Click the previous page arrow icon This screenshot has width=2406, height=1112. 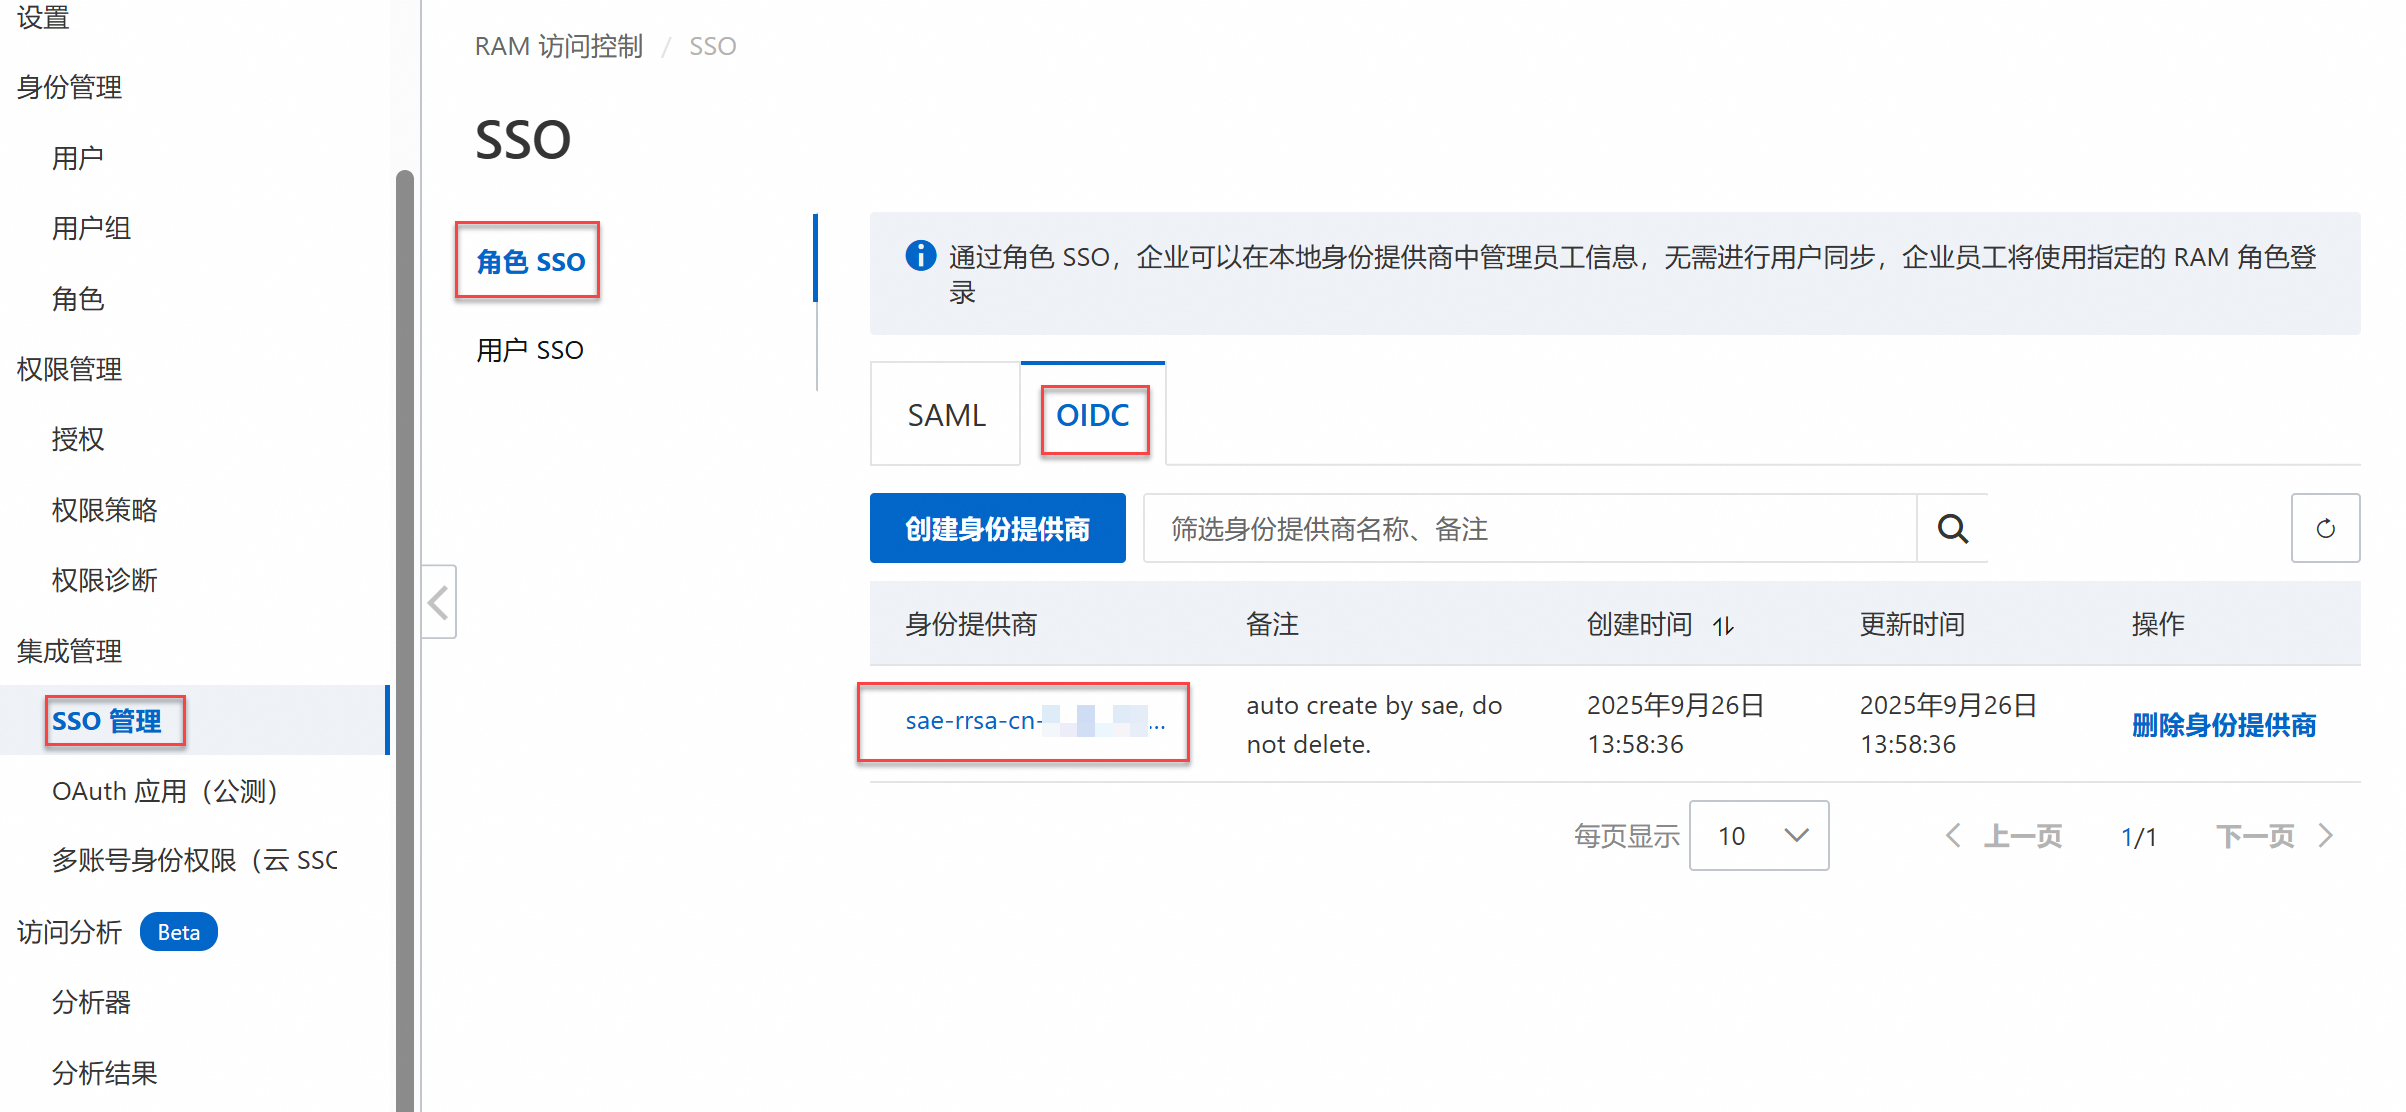[1952, 836]
